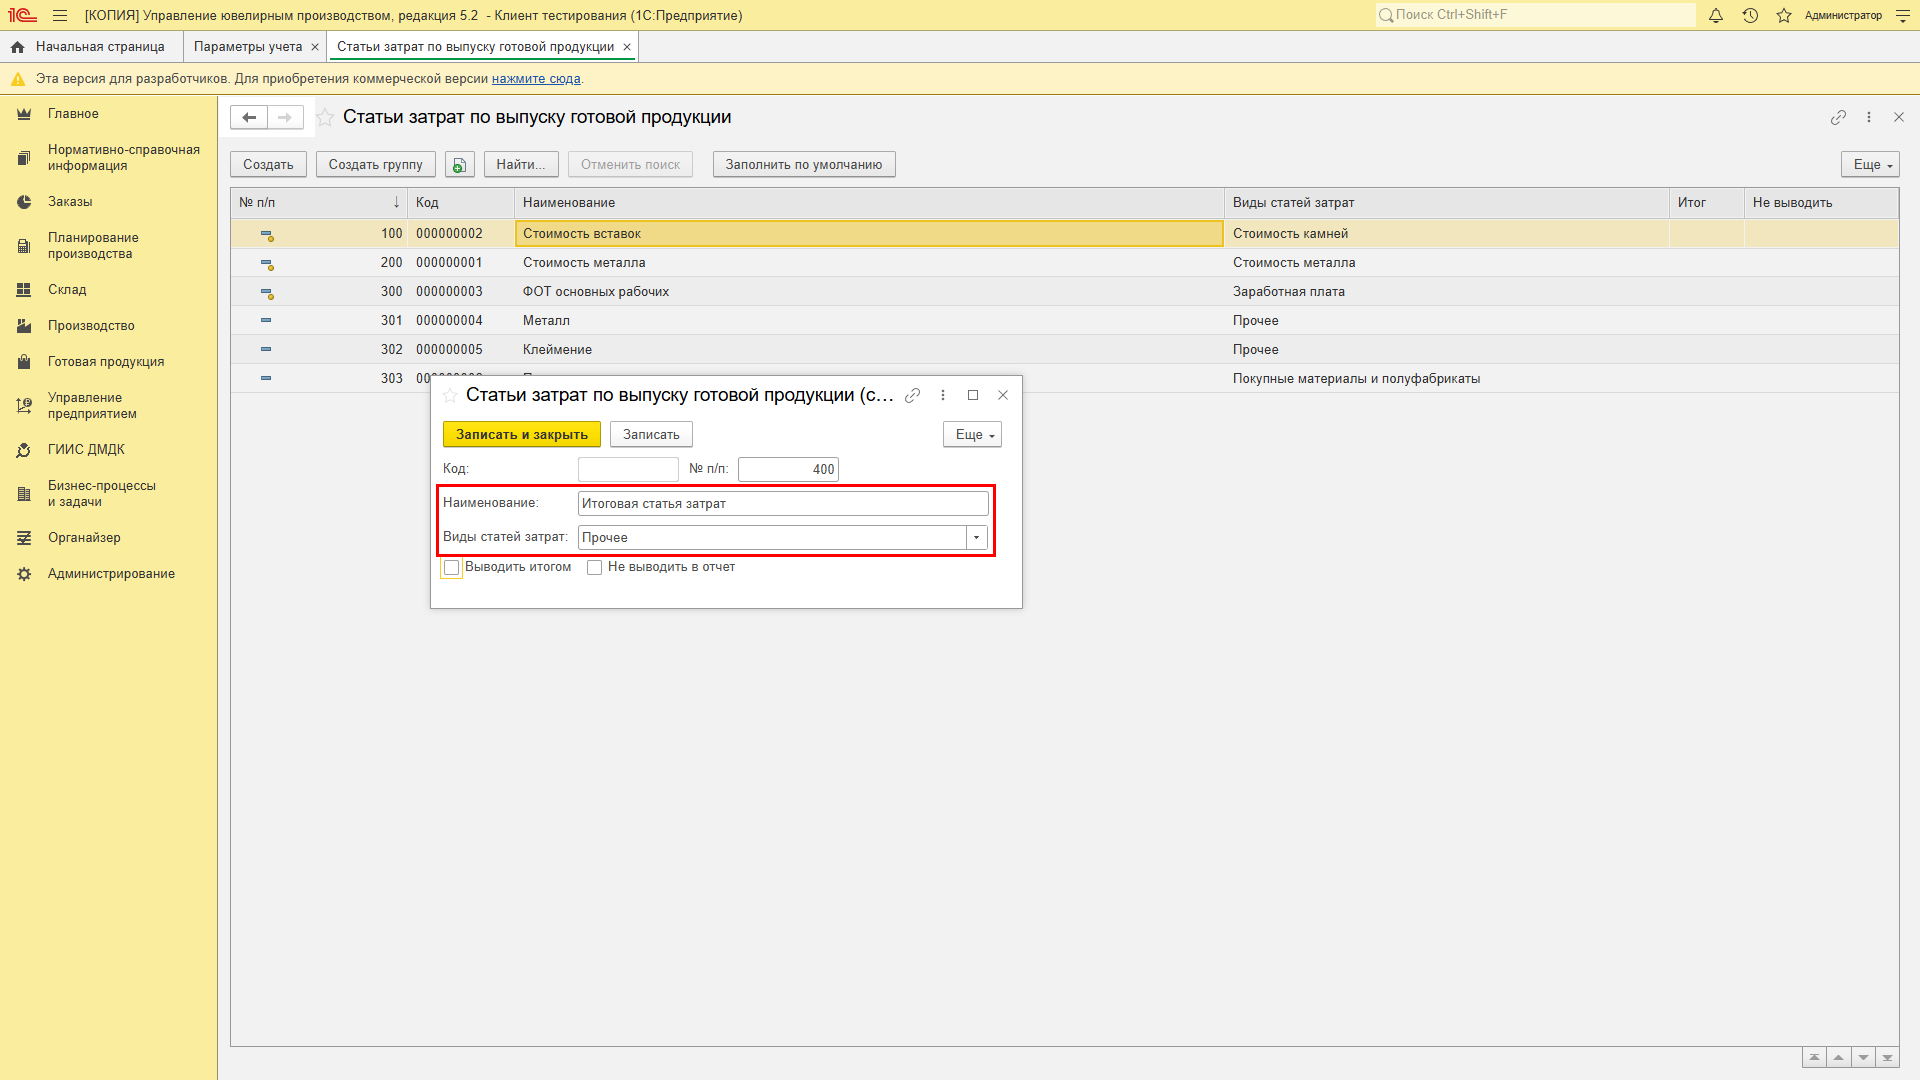Expand the Еще dropdown in main toolbar

(x=1871, y=164)
